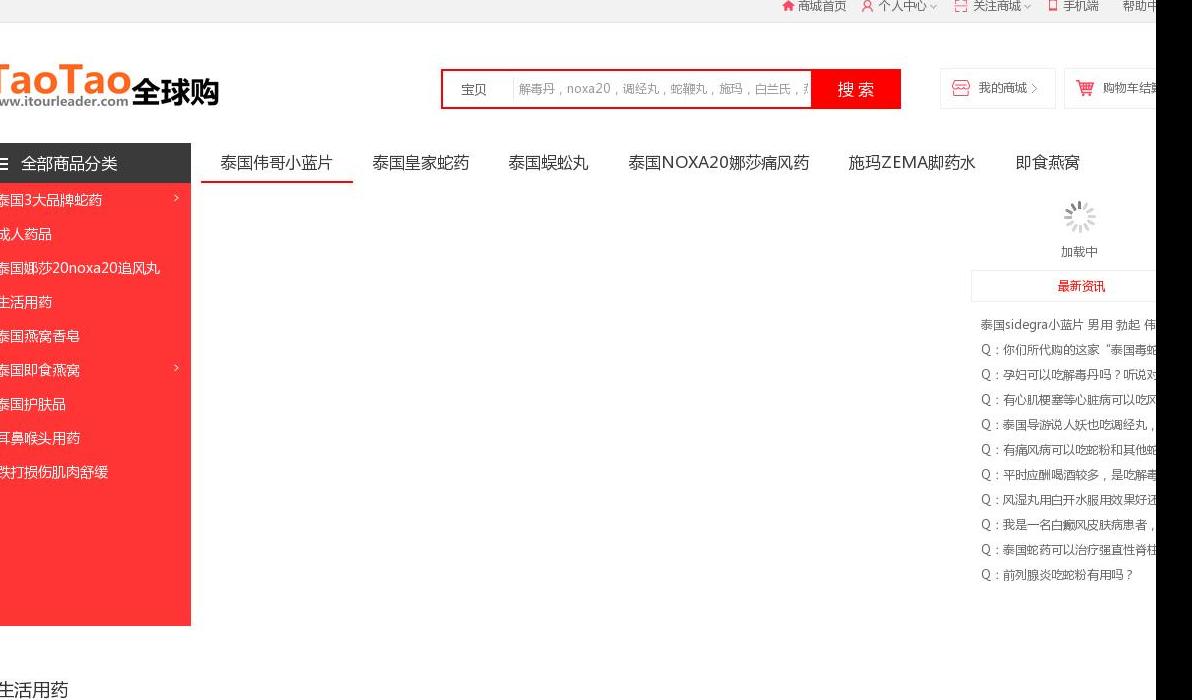The image size is (1192, 700).
Task: Open the question about 孕妇可以吃解毒丹吗
Action: [1068, 375]
